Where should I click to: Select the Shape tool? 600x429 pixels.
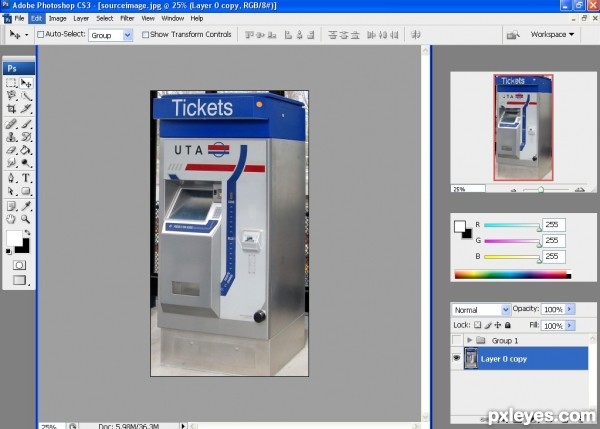click(x=26, y=191)
